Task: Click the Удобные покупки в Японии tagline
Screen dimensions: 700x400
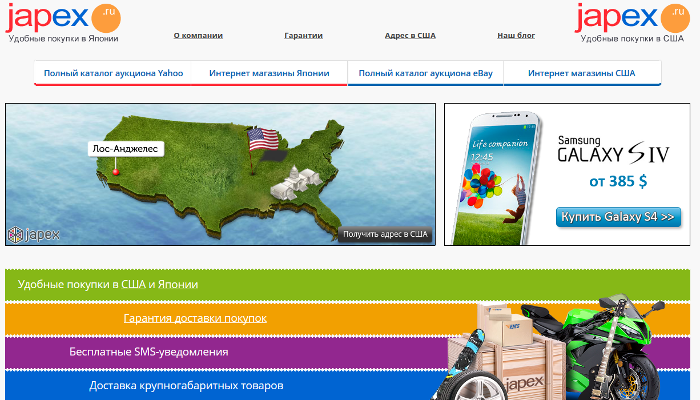Action: 63,39
